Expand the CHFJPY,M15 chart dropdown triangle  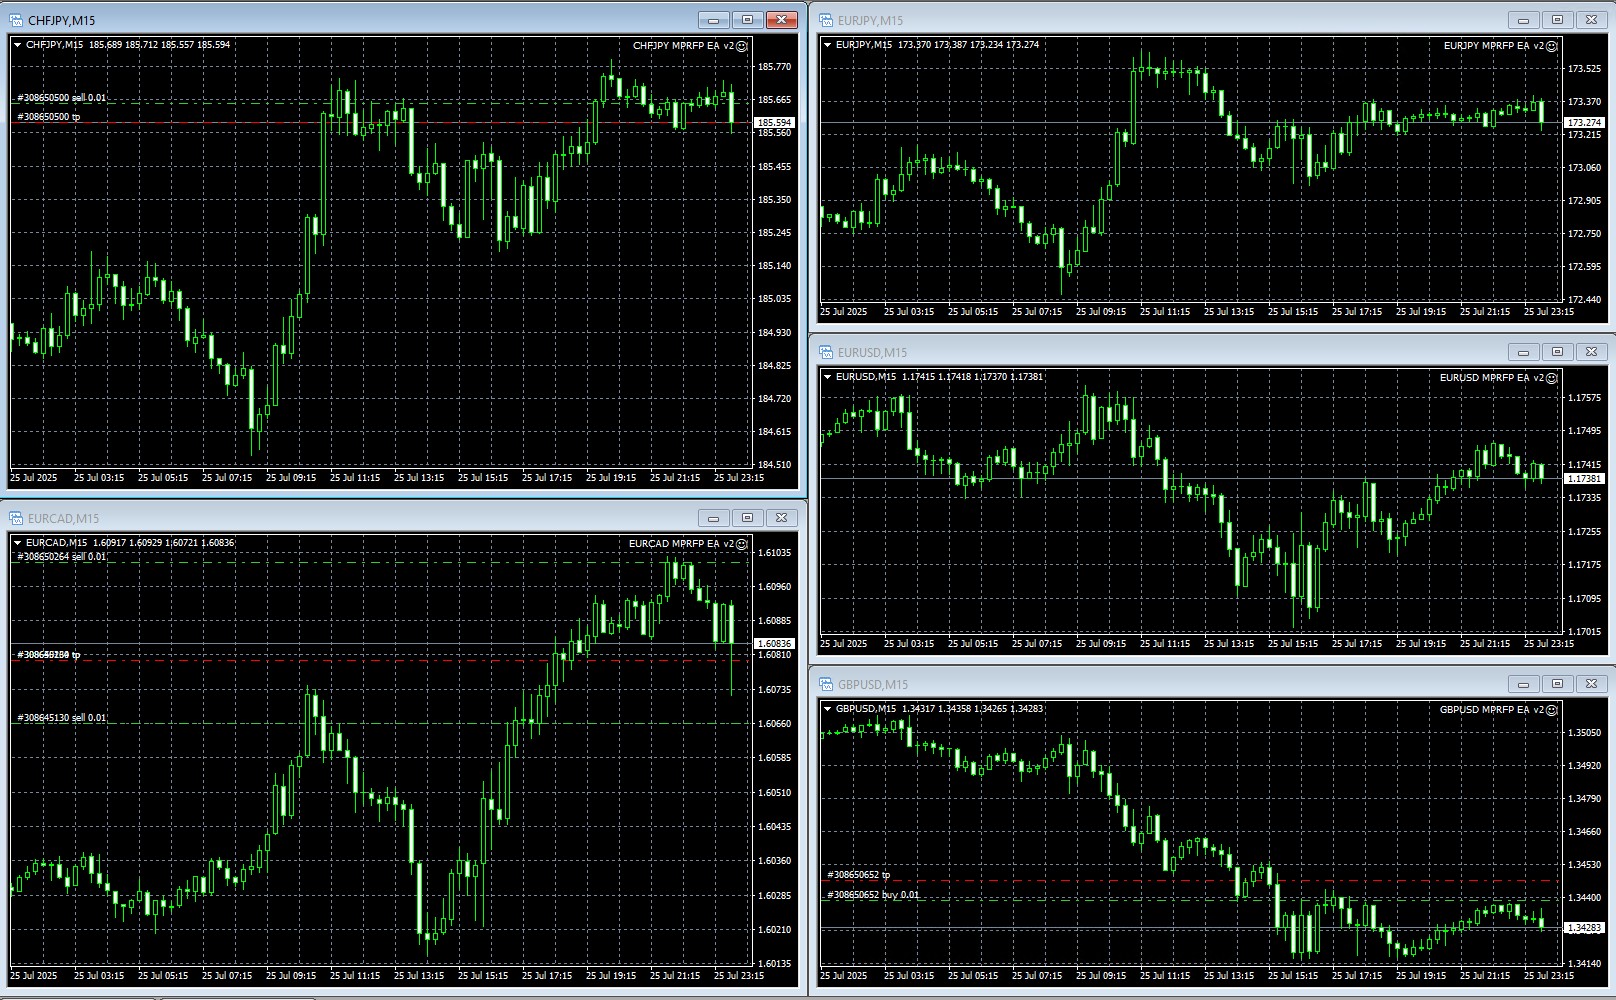(17, 45)
